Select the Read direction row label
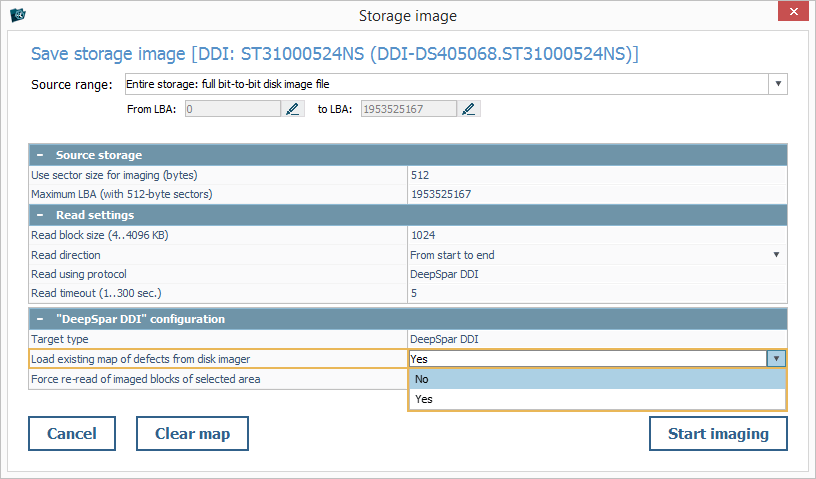Viewport: 816px width, 479px height. pyautogui.click(x=66, y=255)
